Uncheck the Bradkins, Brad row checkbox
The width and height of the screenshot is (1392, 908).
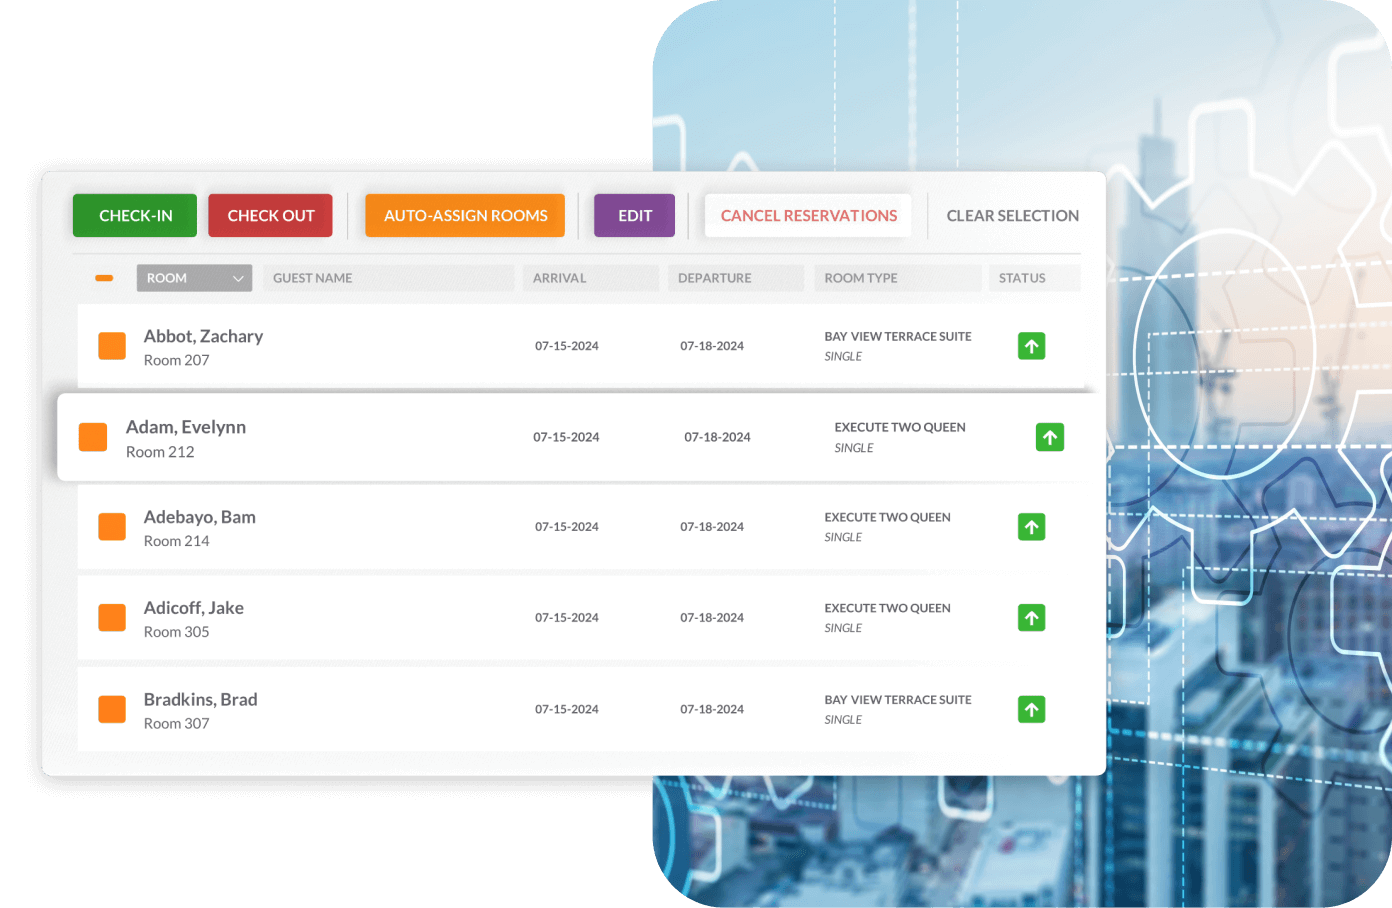tap(112, 709)
